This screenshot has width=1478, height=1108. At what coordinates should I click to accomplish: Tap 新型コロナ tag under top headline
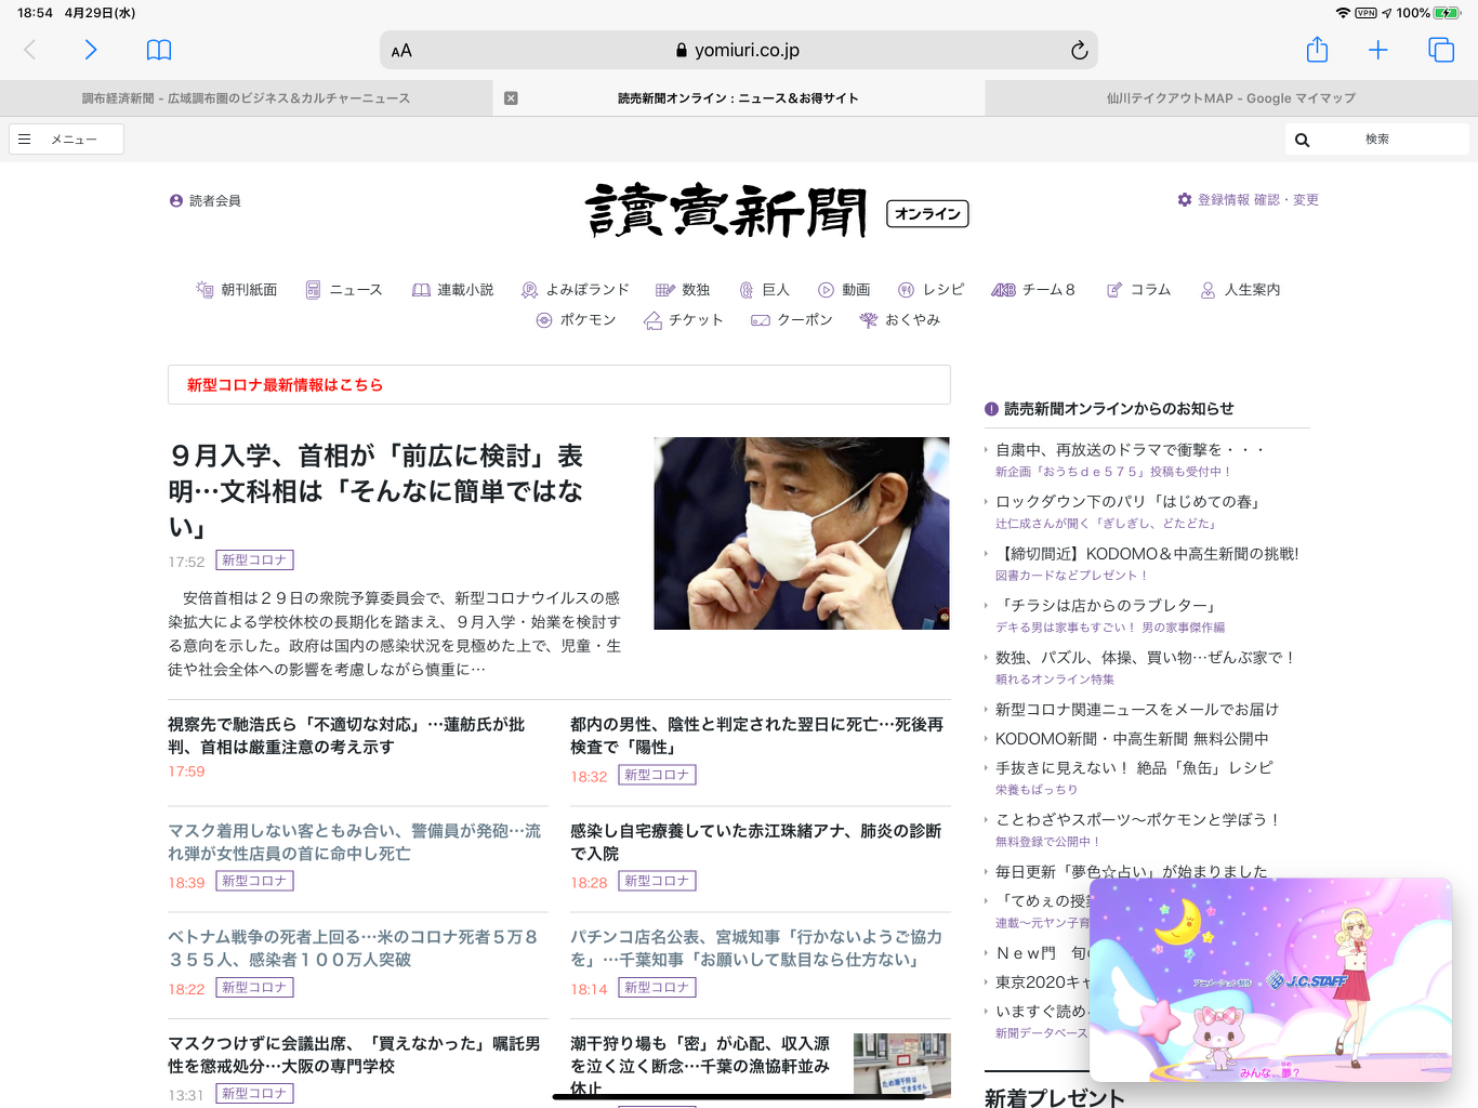click(x=255, y=560)
